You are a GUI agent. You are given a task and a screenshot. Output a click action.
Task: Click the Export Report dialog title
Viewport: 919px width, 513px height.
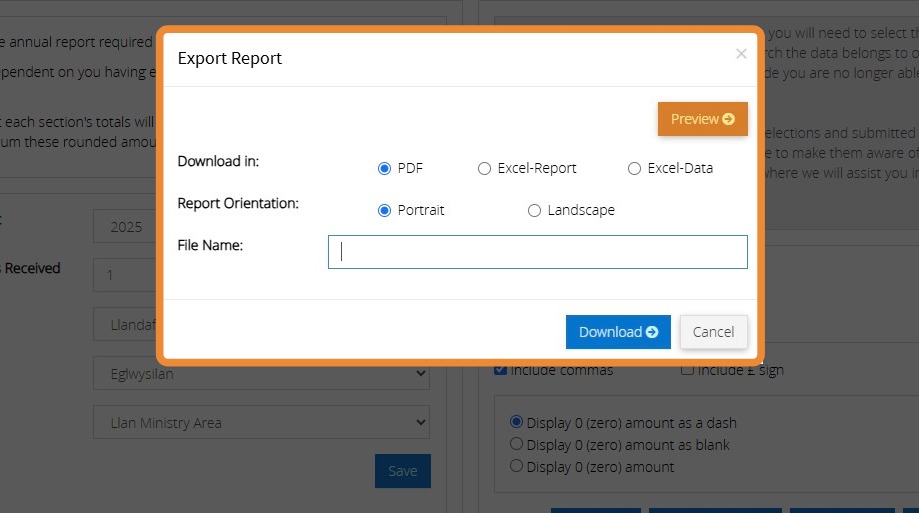230,58
